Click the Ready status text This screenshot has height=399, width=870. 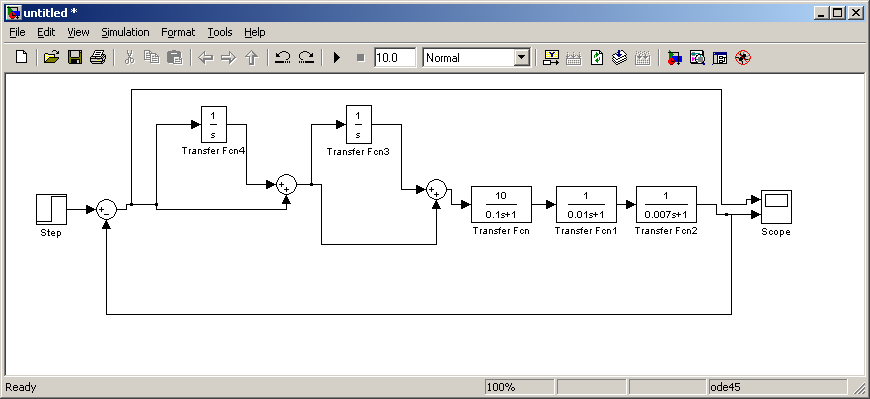(21, 387)
